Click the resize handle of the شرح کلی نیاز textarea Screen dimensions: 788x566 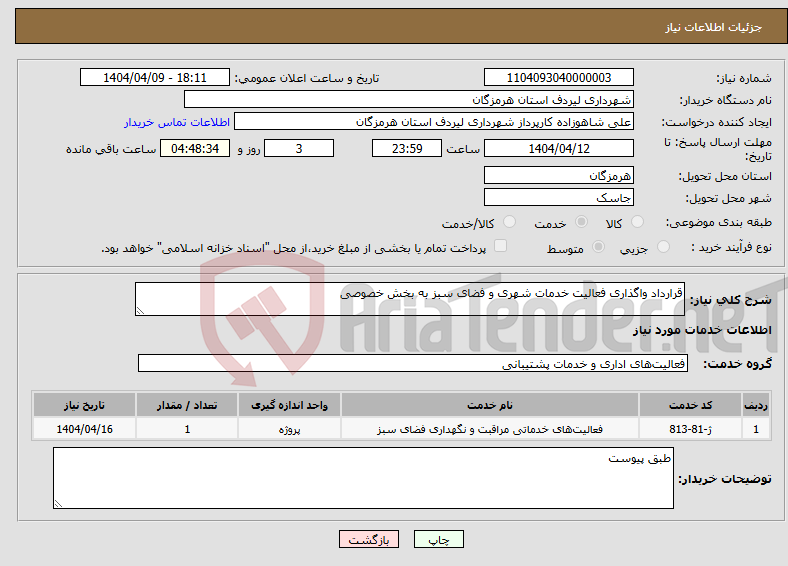click(140, 311)
